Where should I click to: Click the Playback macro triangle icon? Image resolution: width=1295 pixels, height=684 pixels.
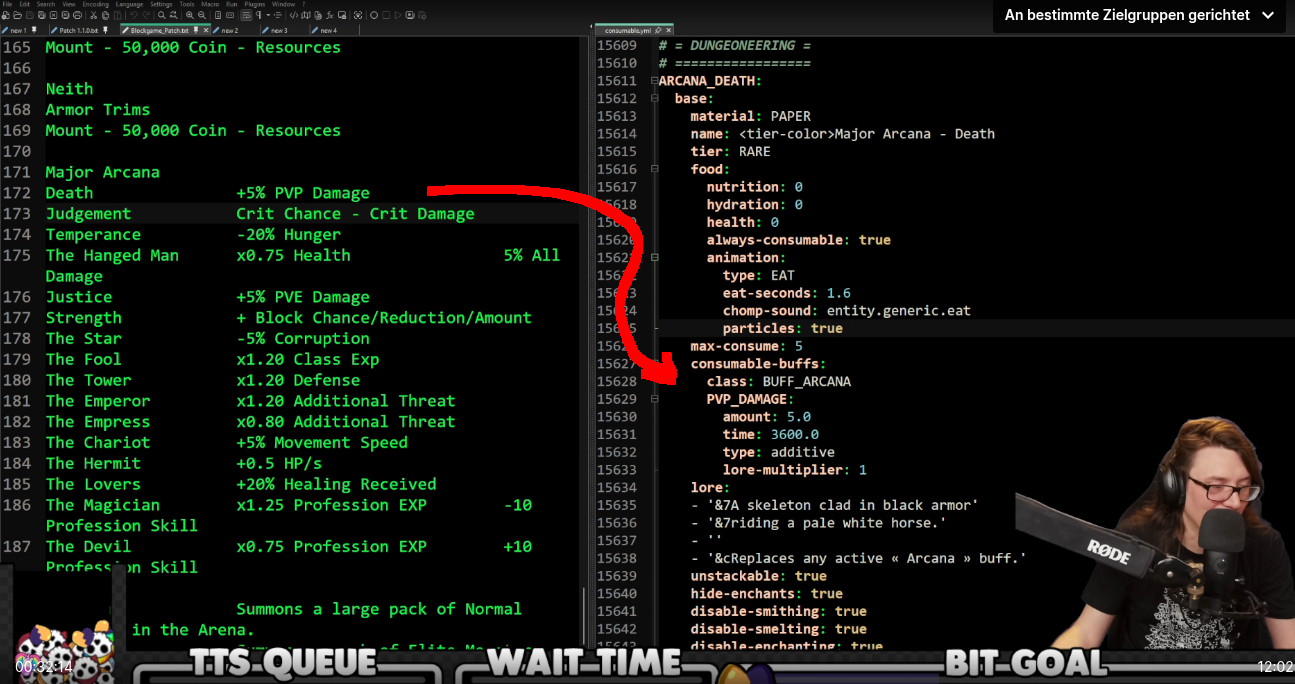[398, 15]
